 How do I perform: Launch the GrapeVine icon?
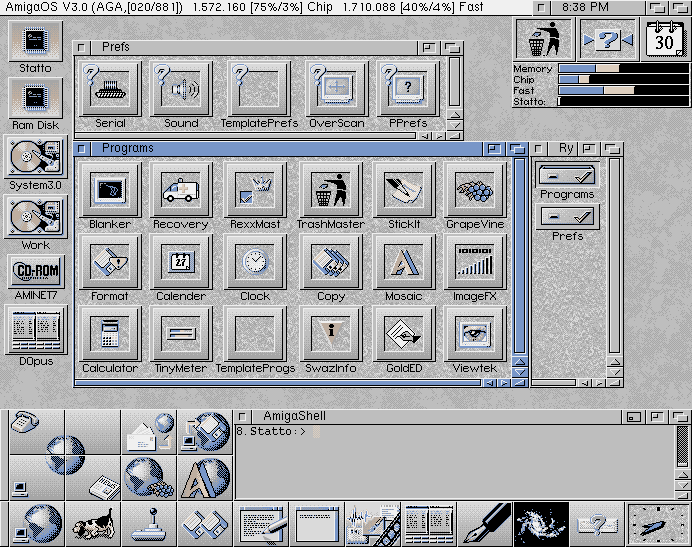click(x=475, y=190)
